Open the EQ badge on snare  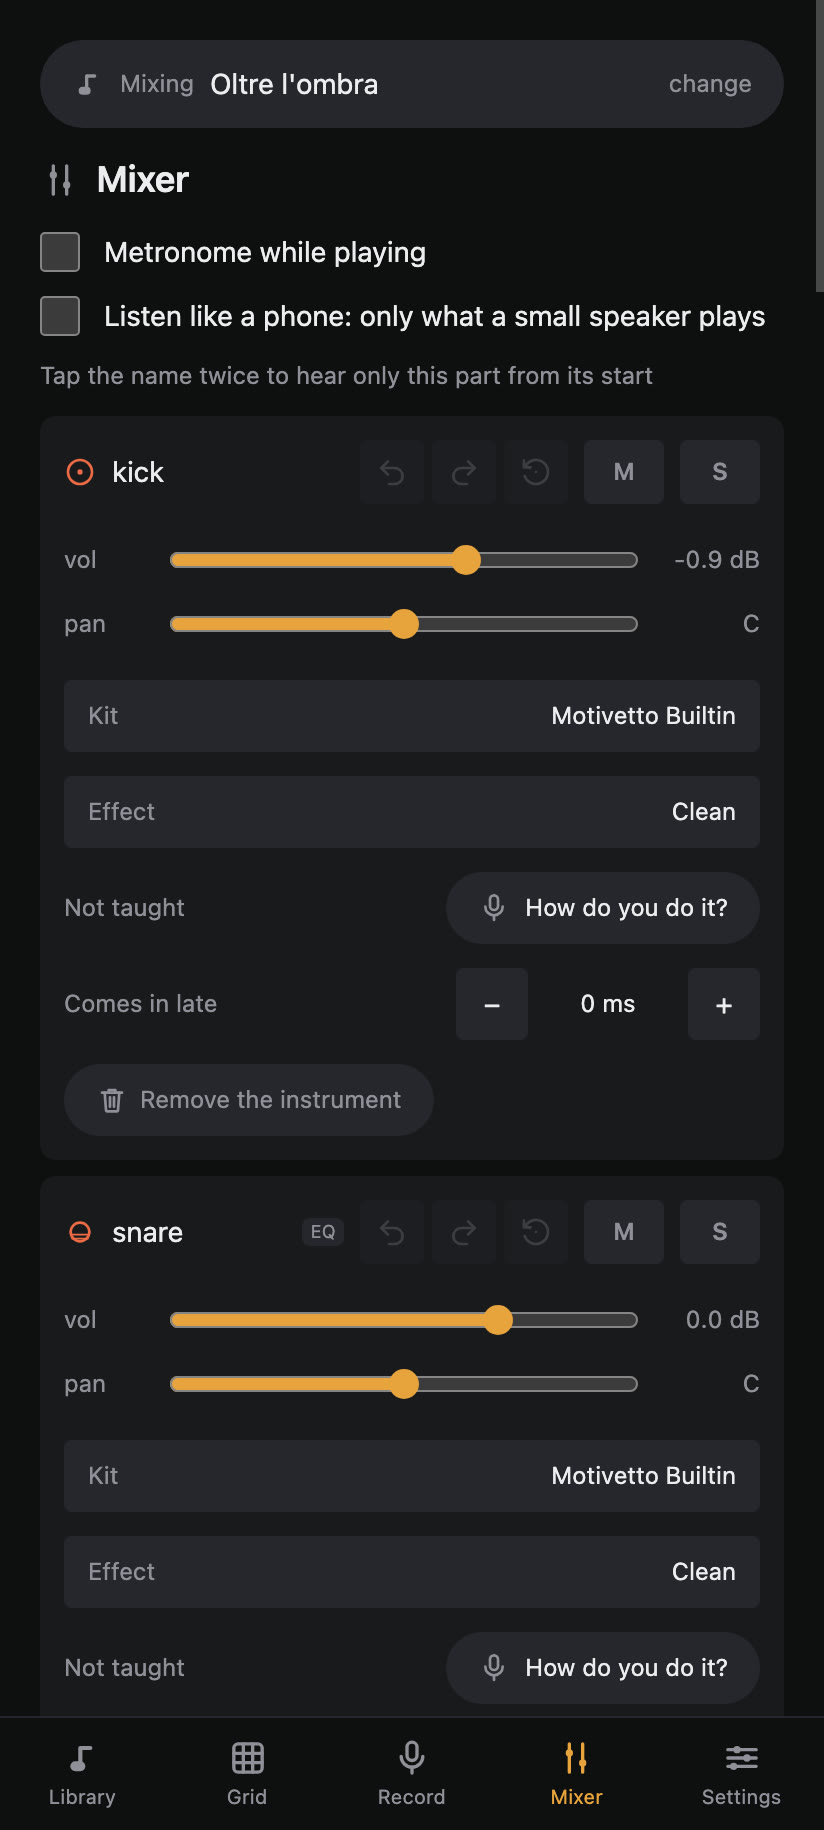[x=323, y=1232]
